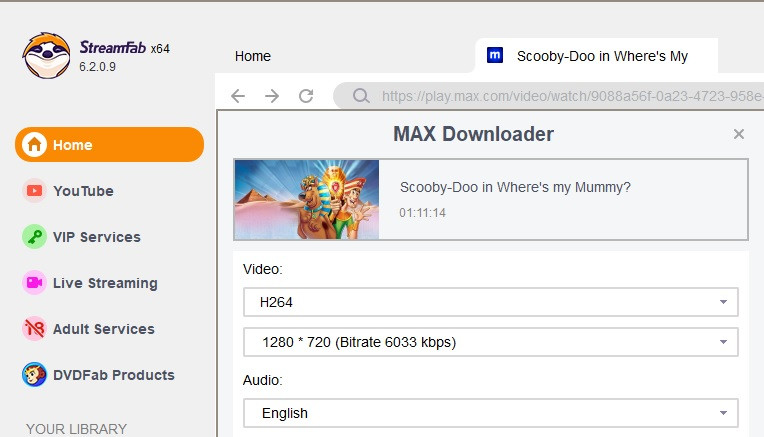
Task: Open the English audio language dropdown
Action: point(490,413)
